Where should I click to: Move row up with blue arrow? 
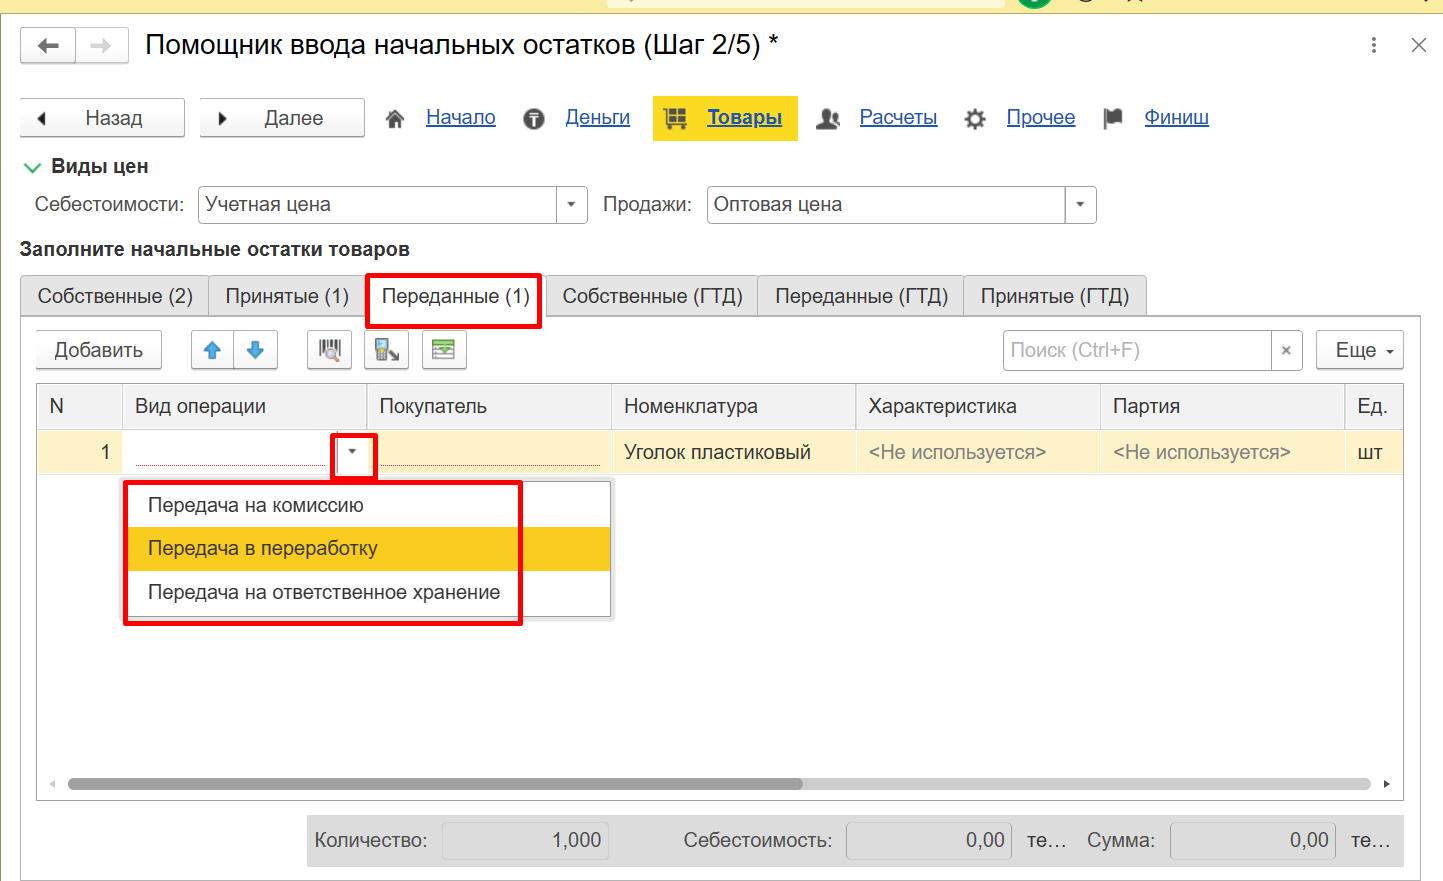coord(212,350)
